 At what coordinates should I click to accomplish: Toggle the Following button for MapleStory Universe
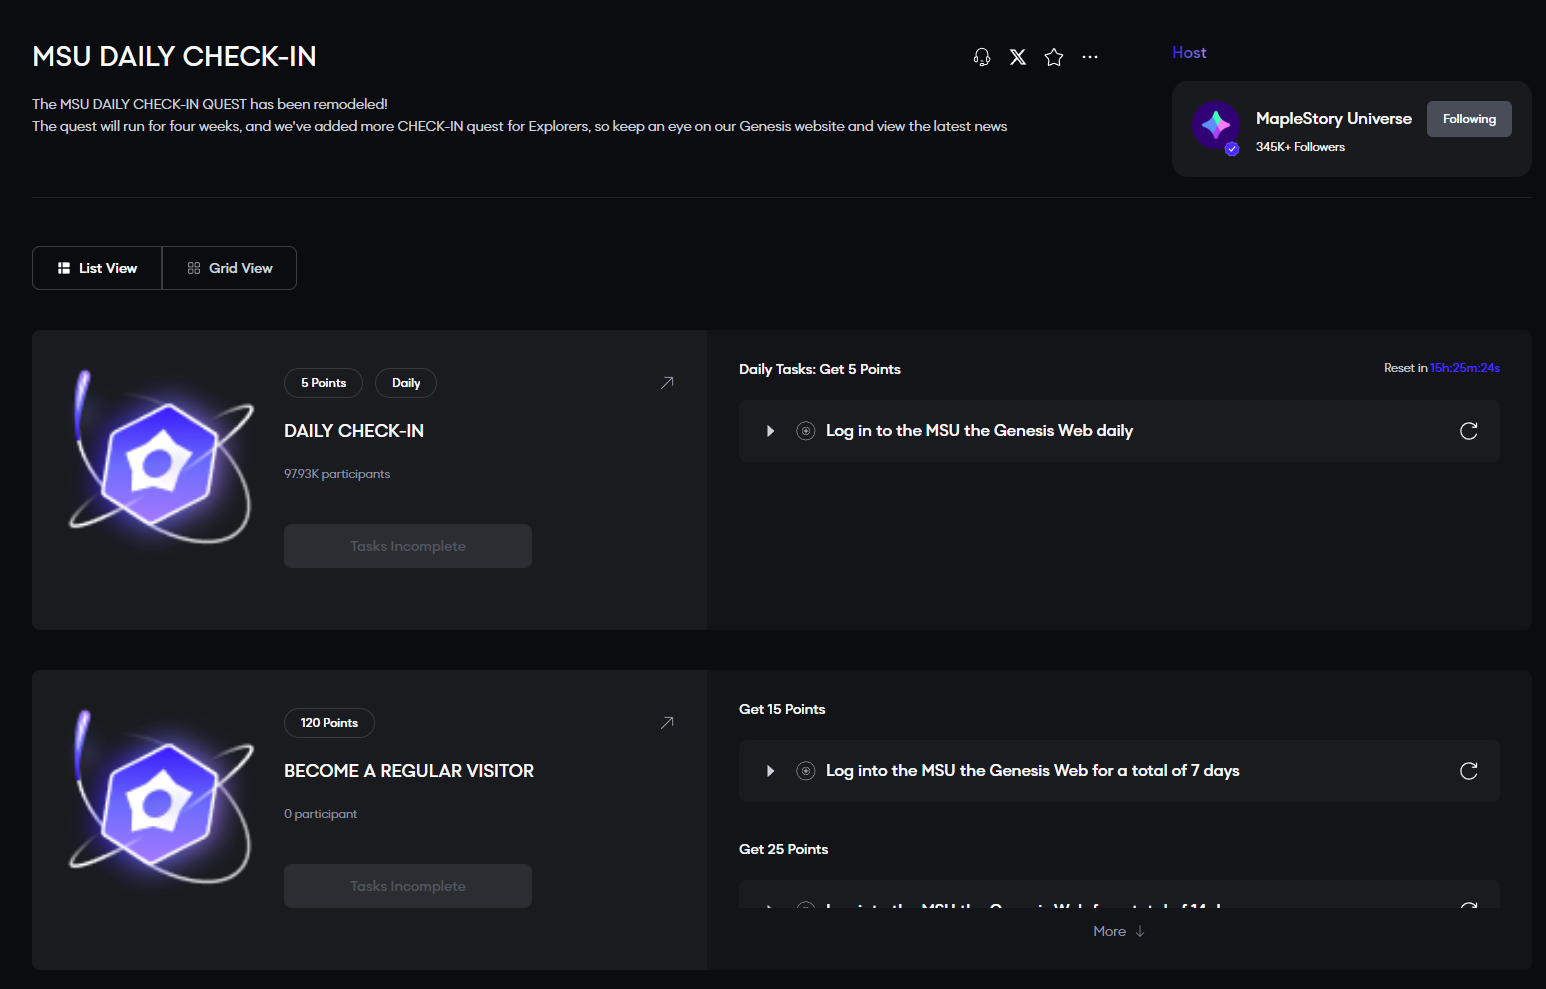[x=1469, y=119]
